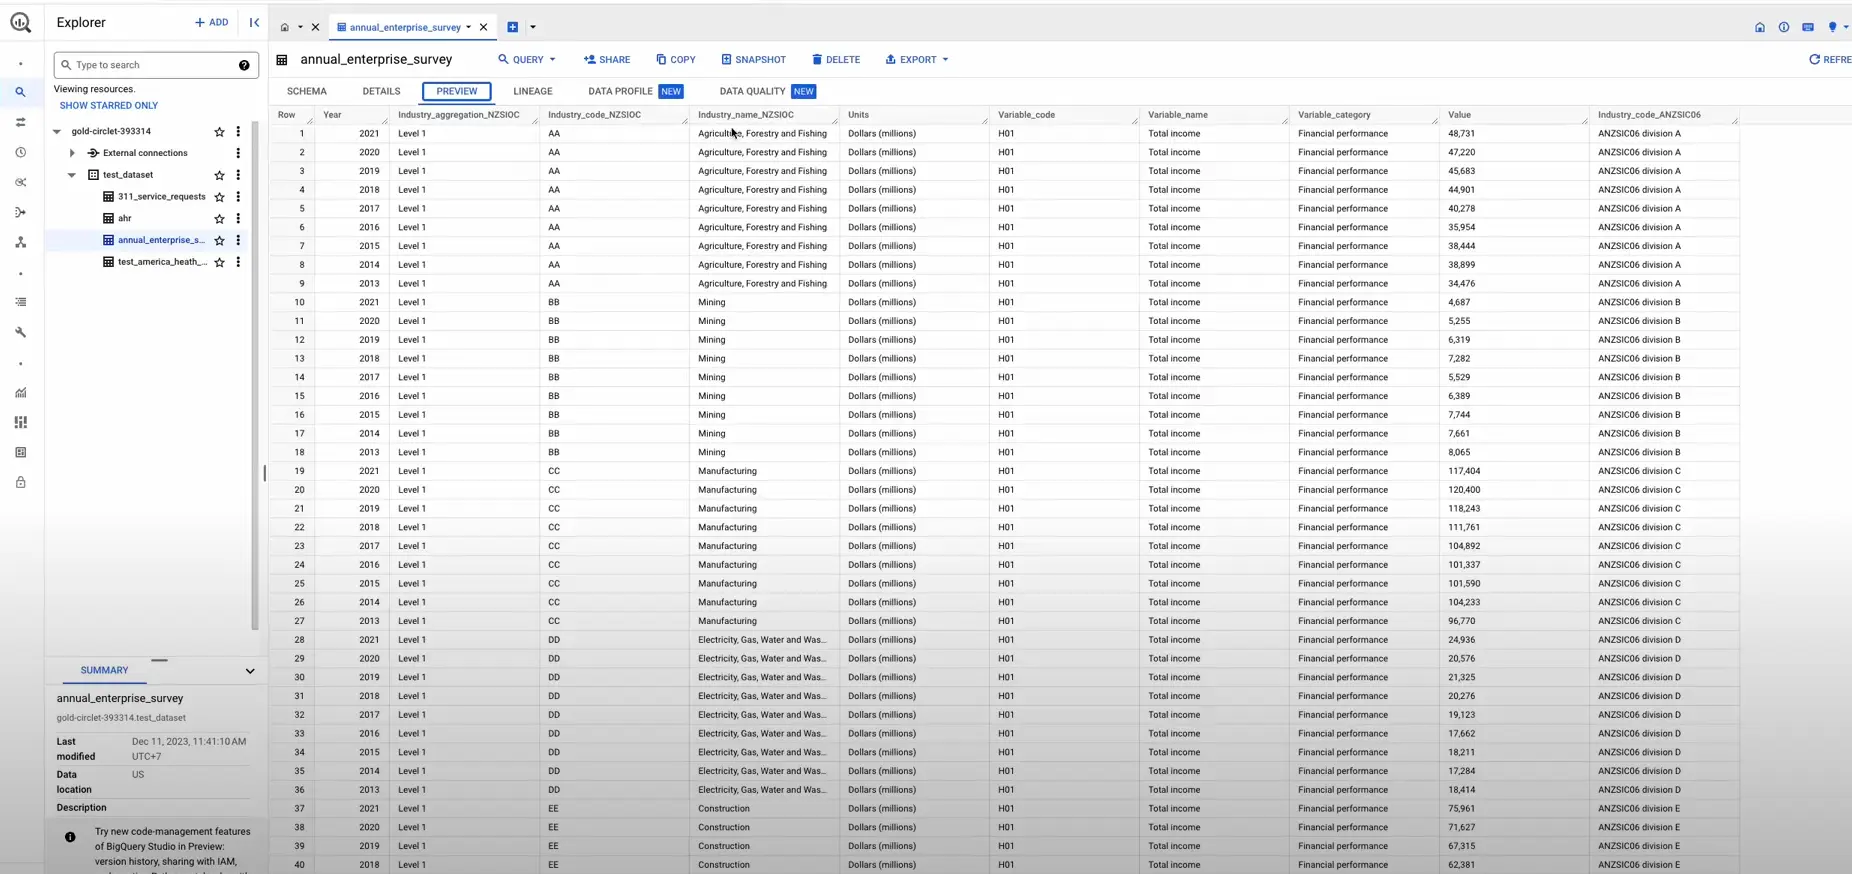Viewport: 1852px width, 874px height.
Task: Star the 311_service_requests table
Action: (x=219, y=197)
